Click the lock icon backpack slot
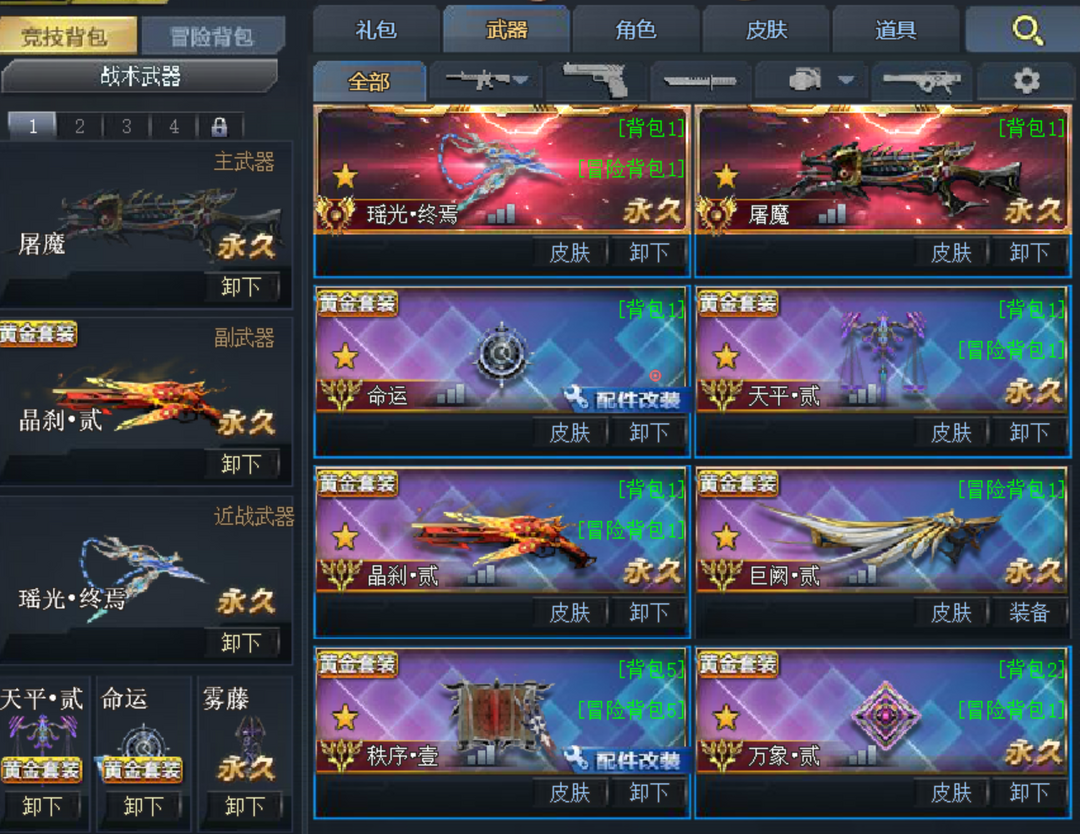The height and width of the screenshot is (834, 1080). (219, 126)
